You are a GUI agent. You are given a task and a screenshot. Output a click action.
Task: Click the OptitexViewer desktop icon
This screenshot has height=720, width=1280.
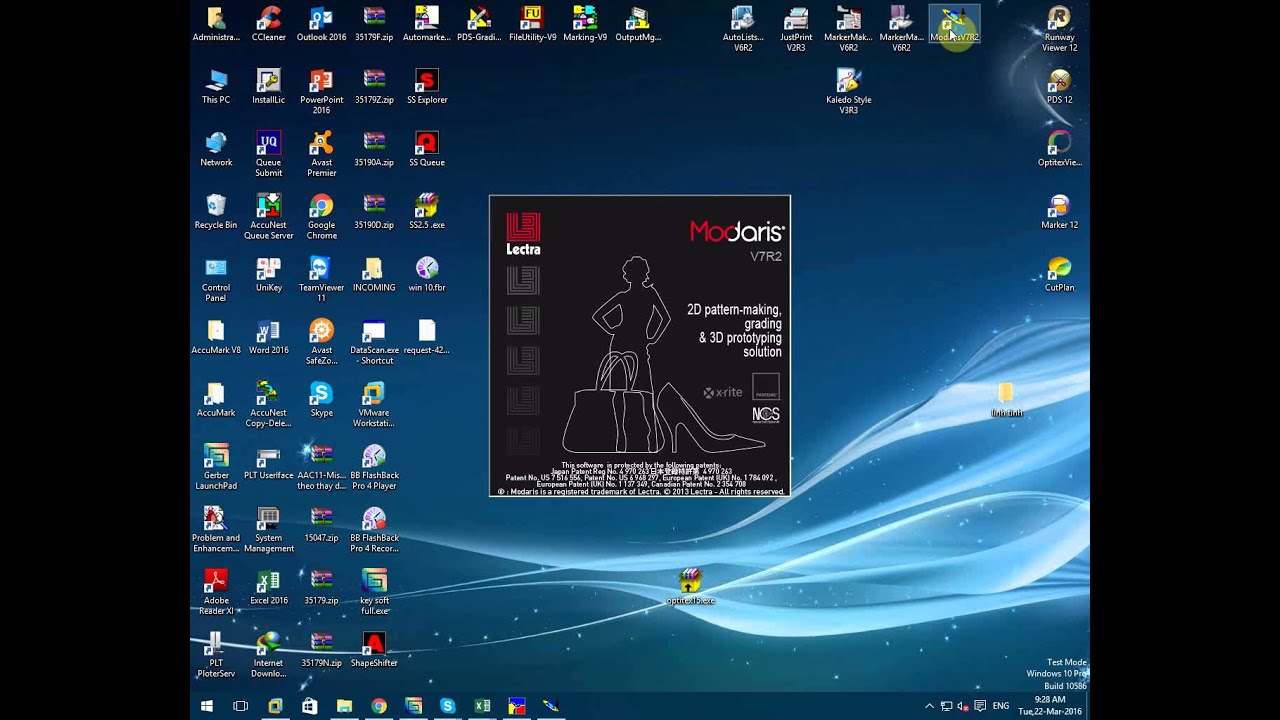(x=1059, y=149)
